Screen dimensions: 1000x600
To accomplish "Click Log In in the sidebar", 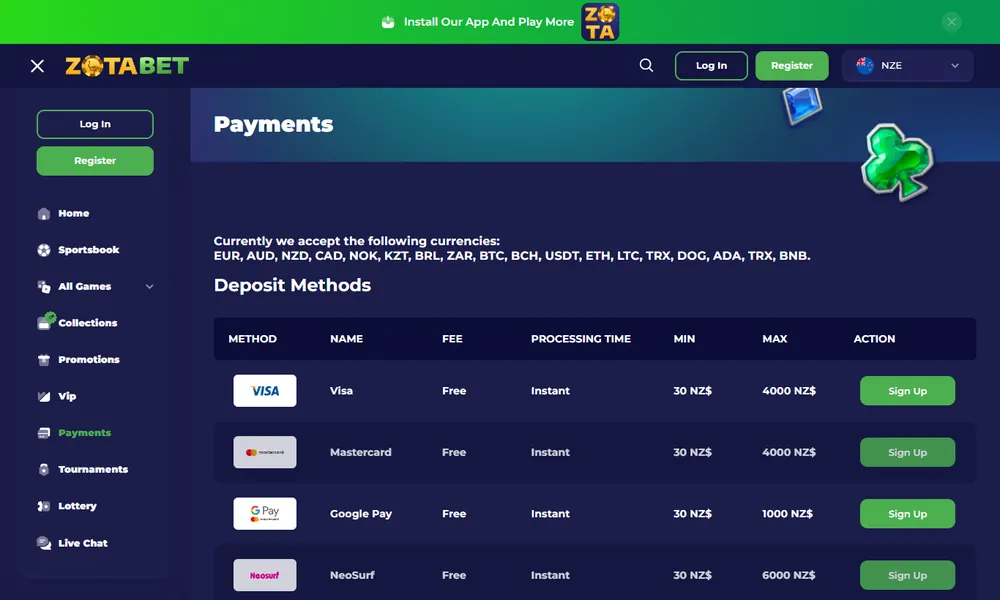I will 95,124.
